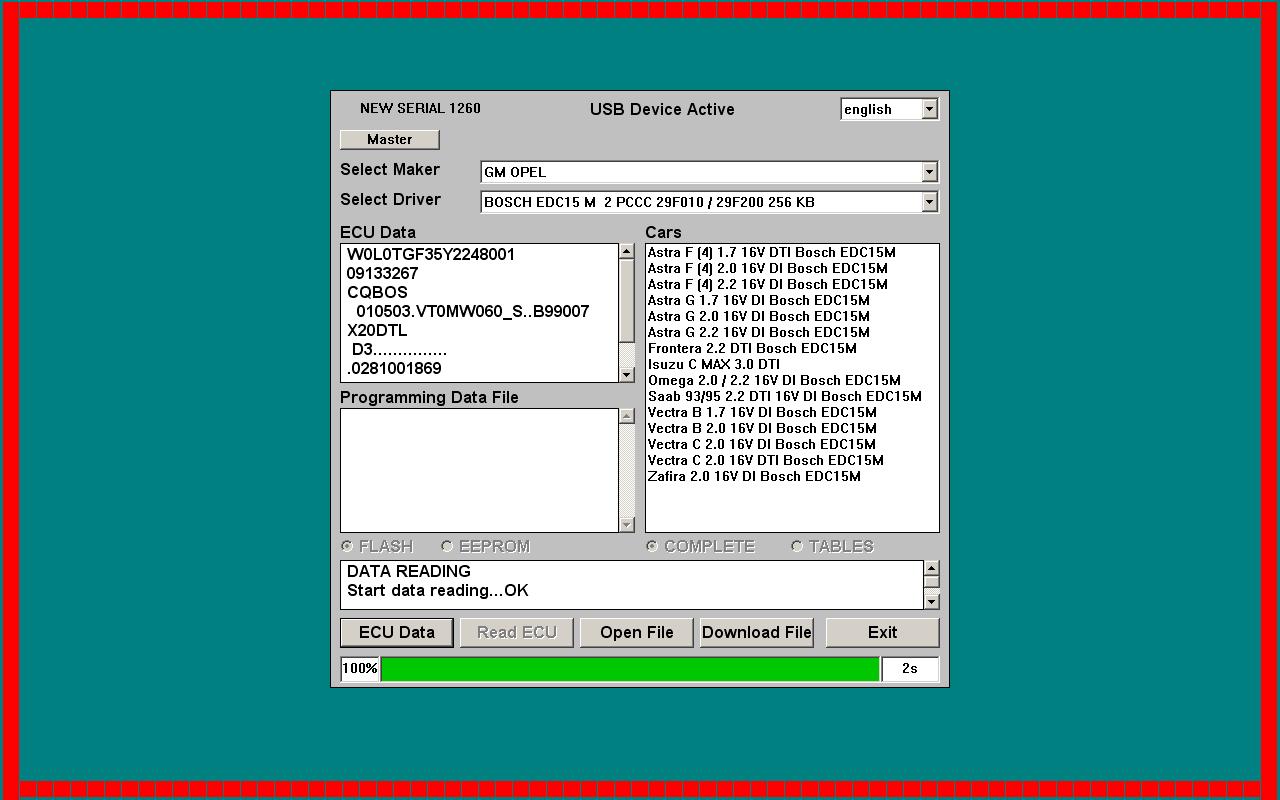Choose the COMPLETE radio option
Image resolution: width=1280 pixels, height=800 pixels.
(x=652, y=546)
